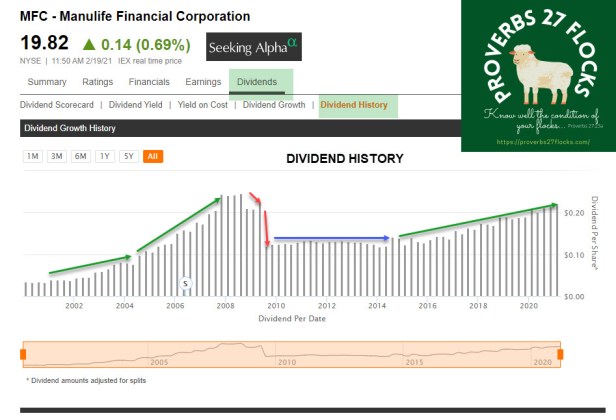
Task: Select the 1Y time range
Action: click(x=104, y=156)
